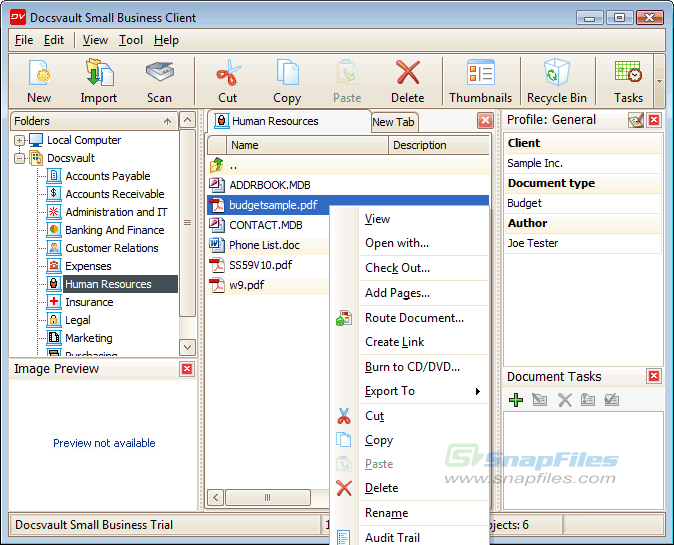This screenshot has height=545, width=674.
Task: Close the Document Tasks panel
Action: tap(654, 377)
